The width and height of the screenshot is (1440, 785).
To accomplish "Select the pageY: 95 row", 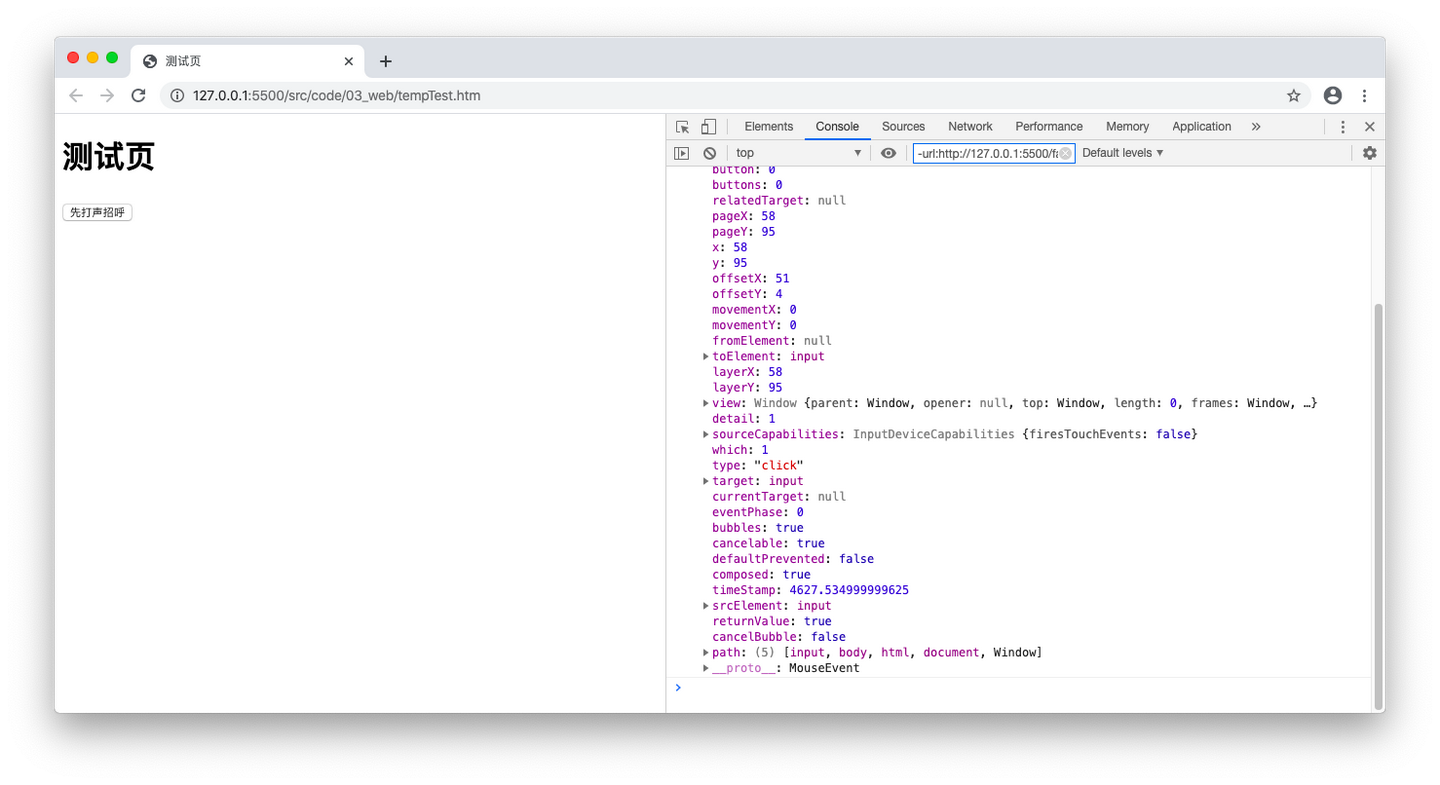I will (744, 232).
